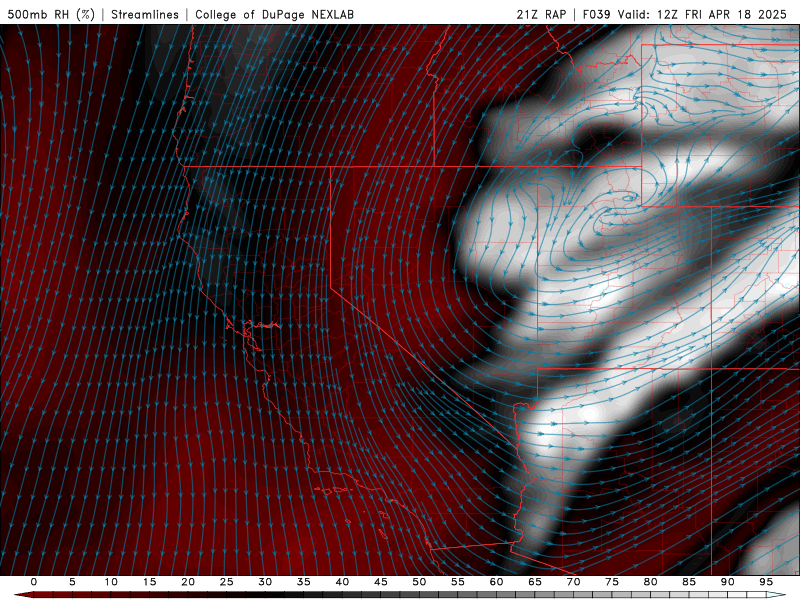Click the color bar label "95"
Viewport: 800px width, 600px height.
tap(765, 582)
